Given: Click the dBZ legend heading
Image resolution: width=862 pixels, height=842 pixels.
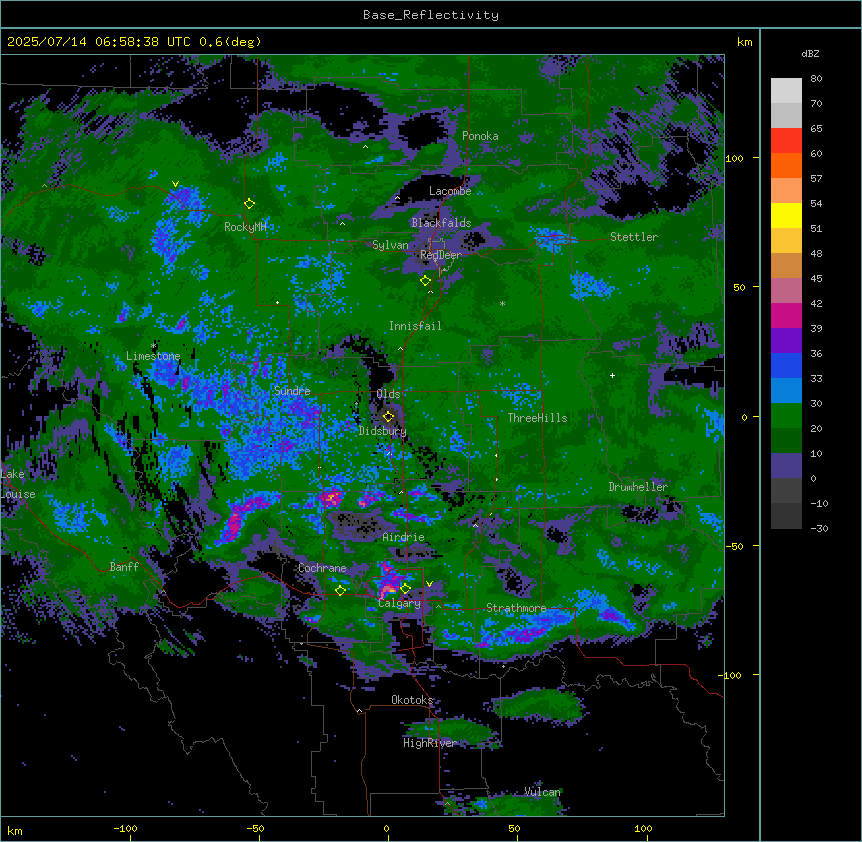Looking at the screenshot, I should (x=810, y=54).
